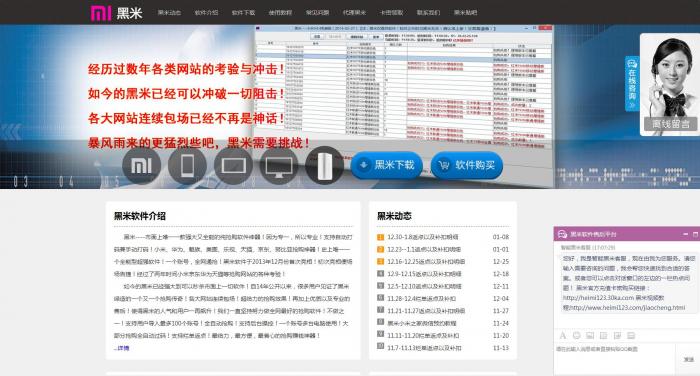Open the seventh navigation item after 代理黑米
The width and height of the screenshot is (700, 376).
tap(392, 13)
